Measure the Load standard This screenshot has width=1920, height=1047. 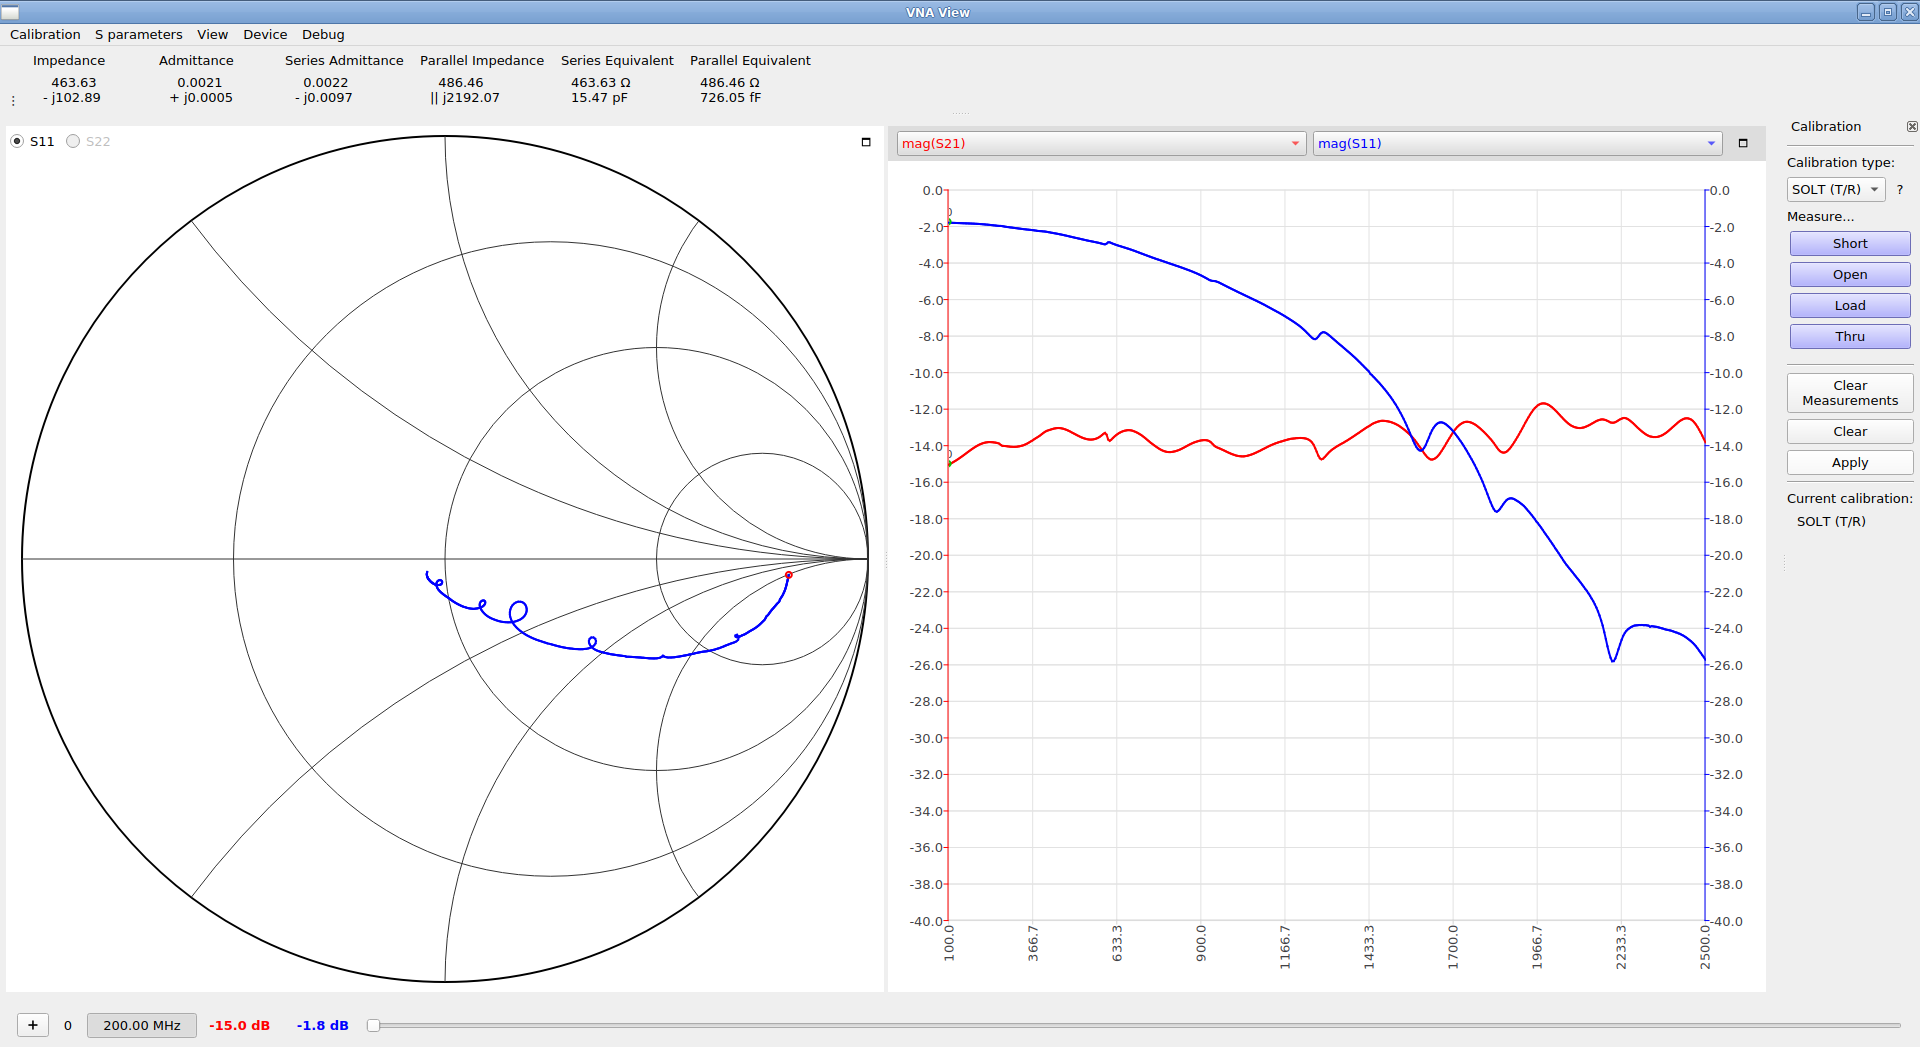1850,306
